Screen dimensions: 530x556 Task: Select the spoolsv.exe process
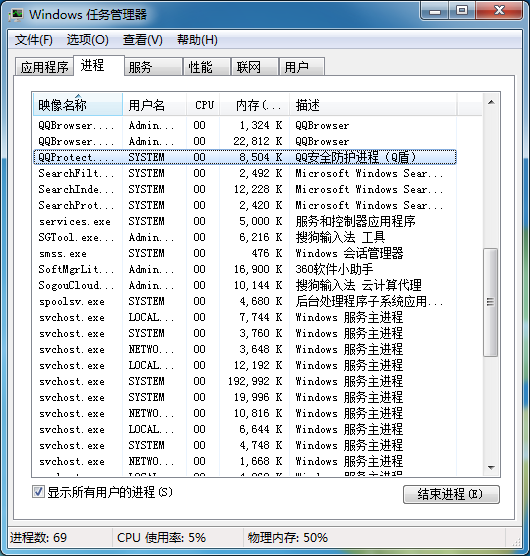point(245,301)
